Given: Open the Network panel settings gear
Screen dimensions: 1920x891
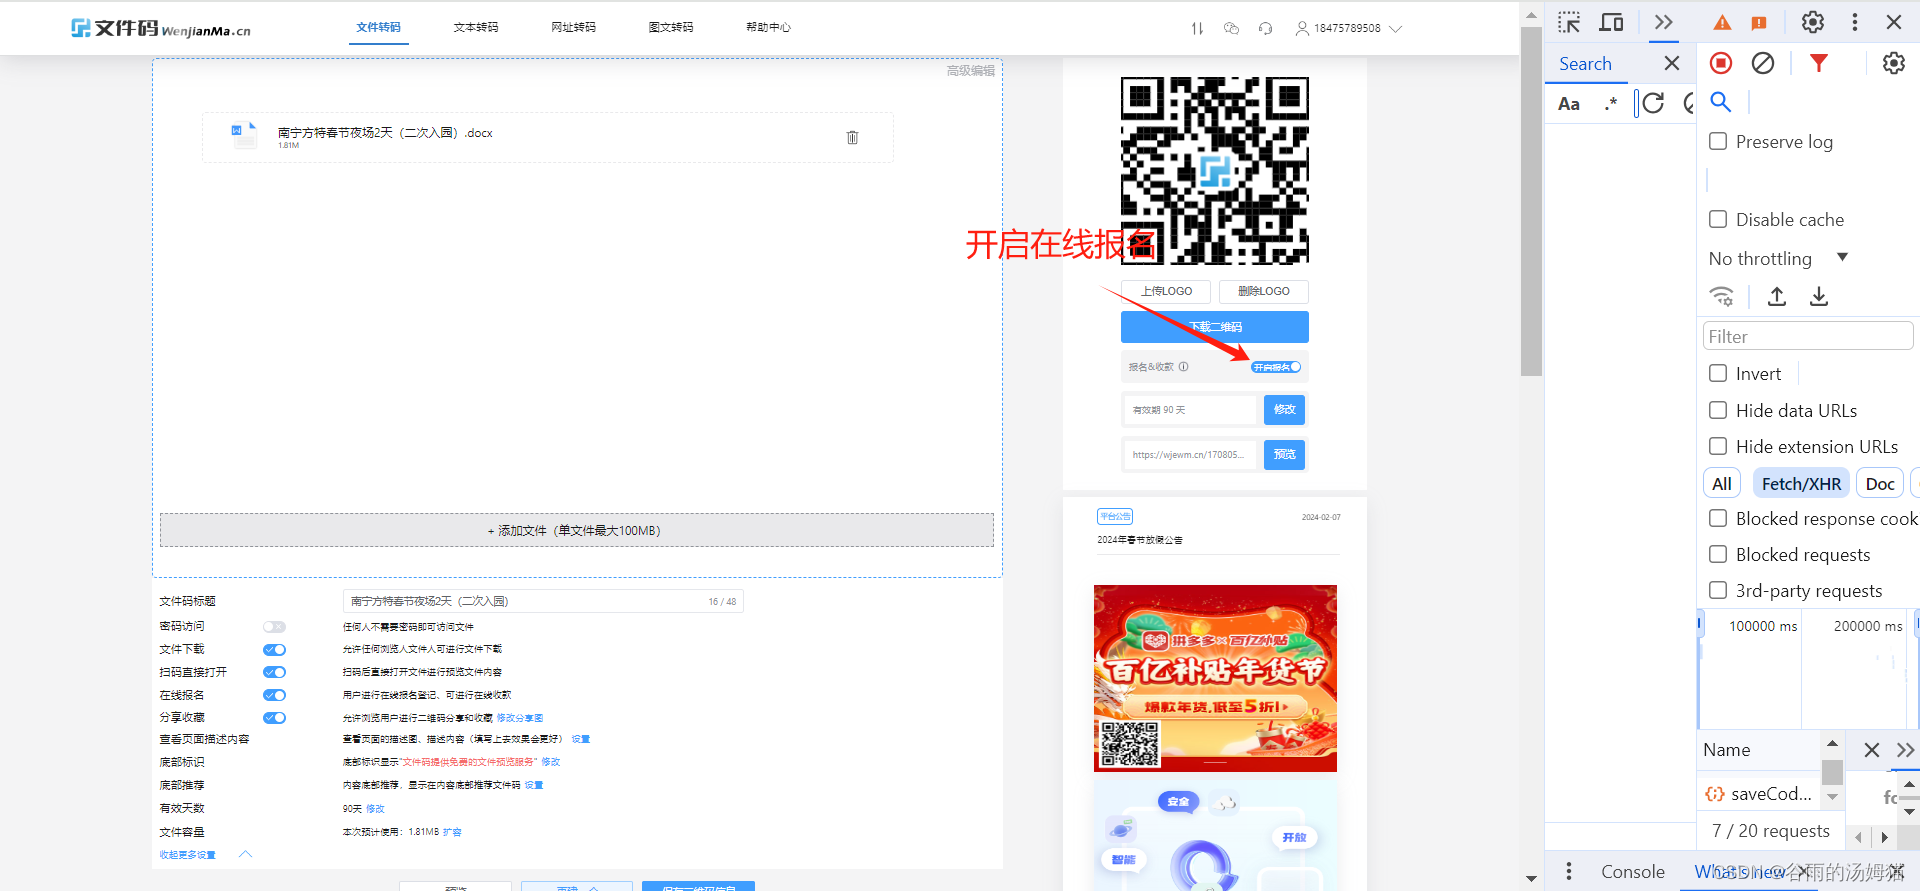Looking at the screenshot, I should (1894, 63).
